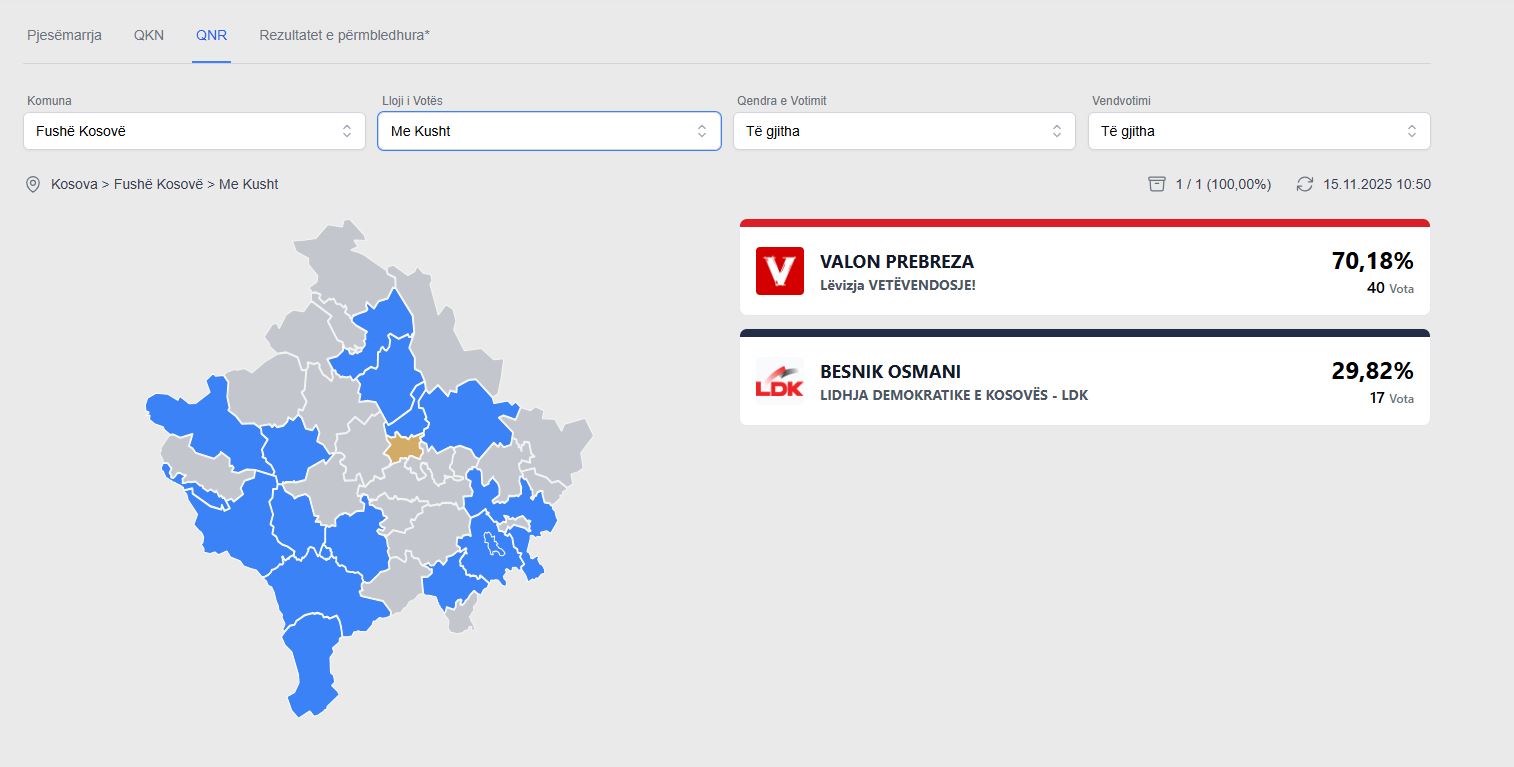Click the ballot box counted icon
Screen dimensions: 1514x767
point(1157,184)
